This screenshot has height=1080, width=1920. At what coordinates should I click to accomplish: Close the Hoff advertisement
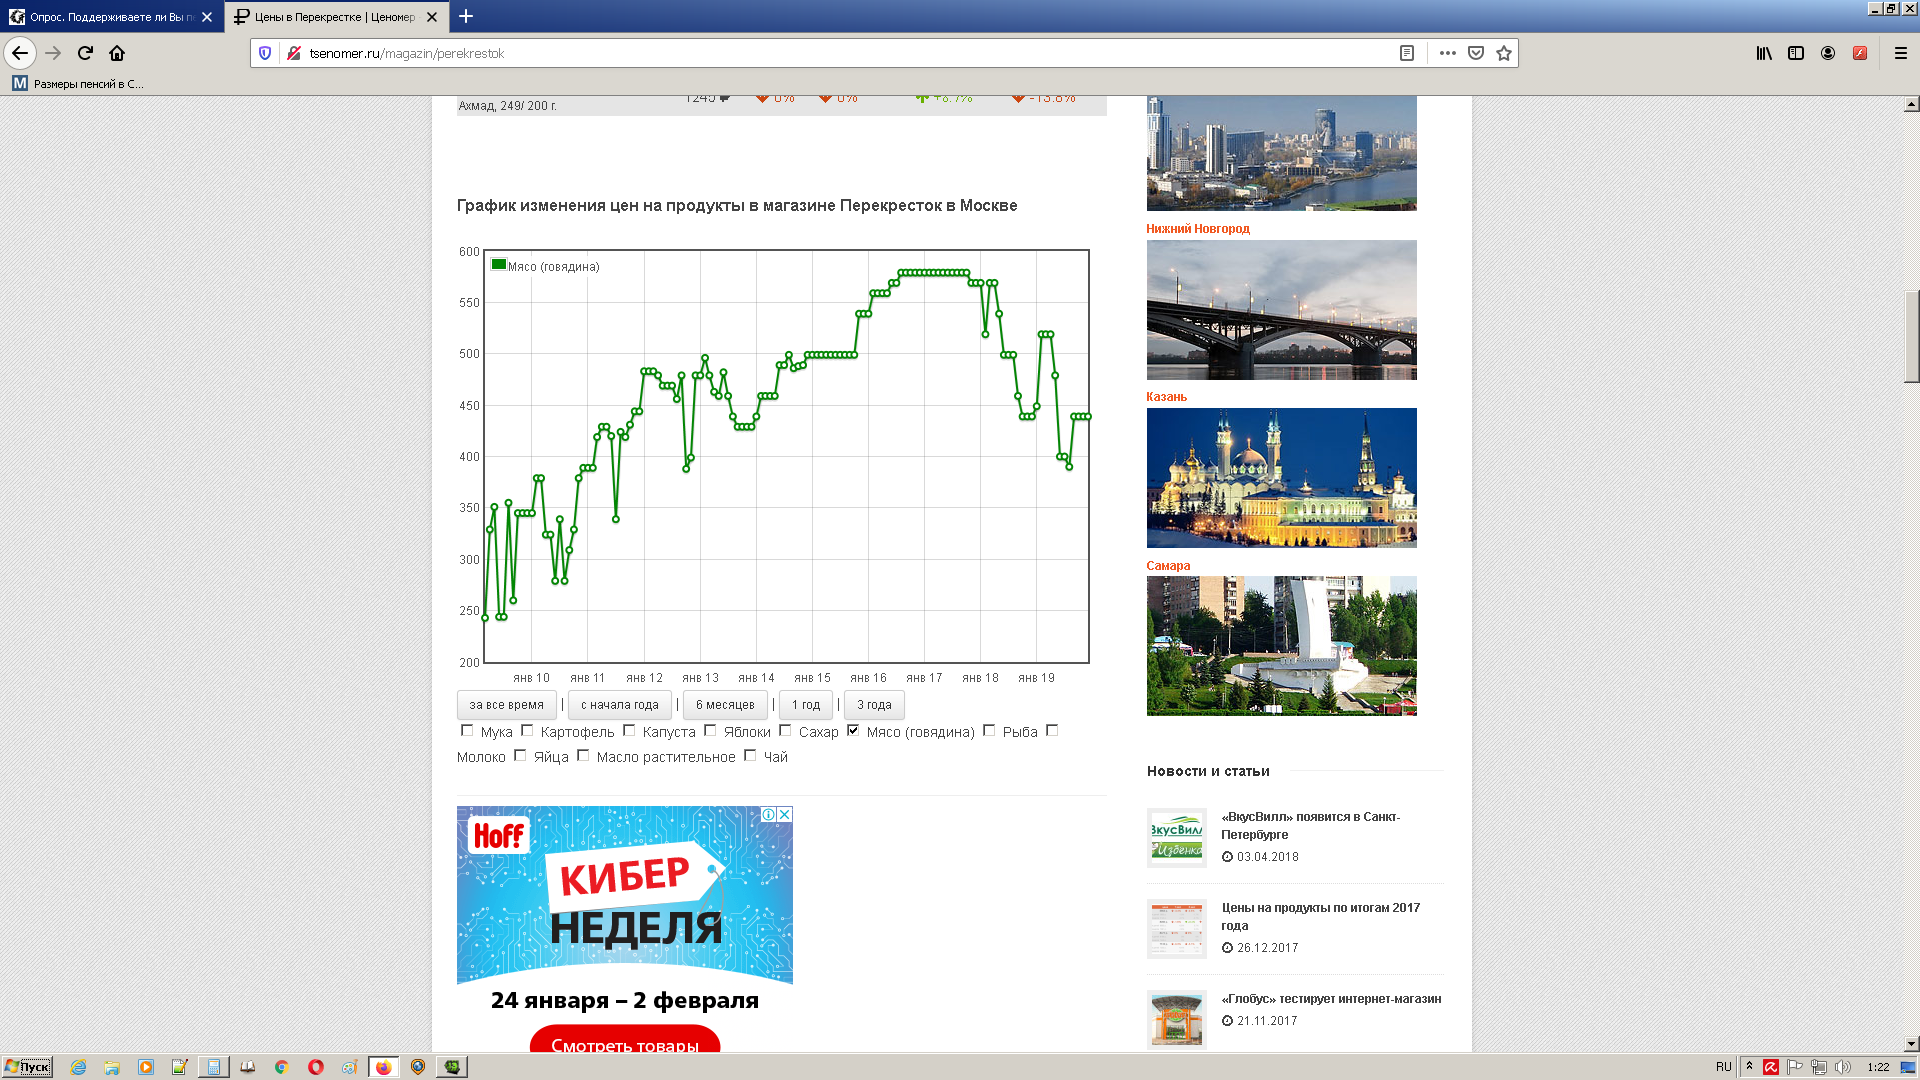(785, 814)
